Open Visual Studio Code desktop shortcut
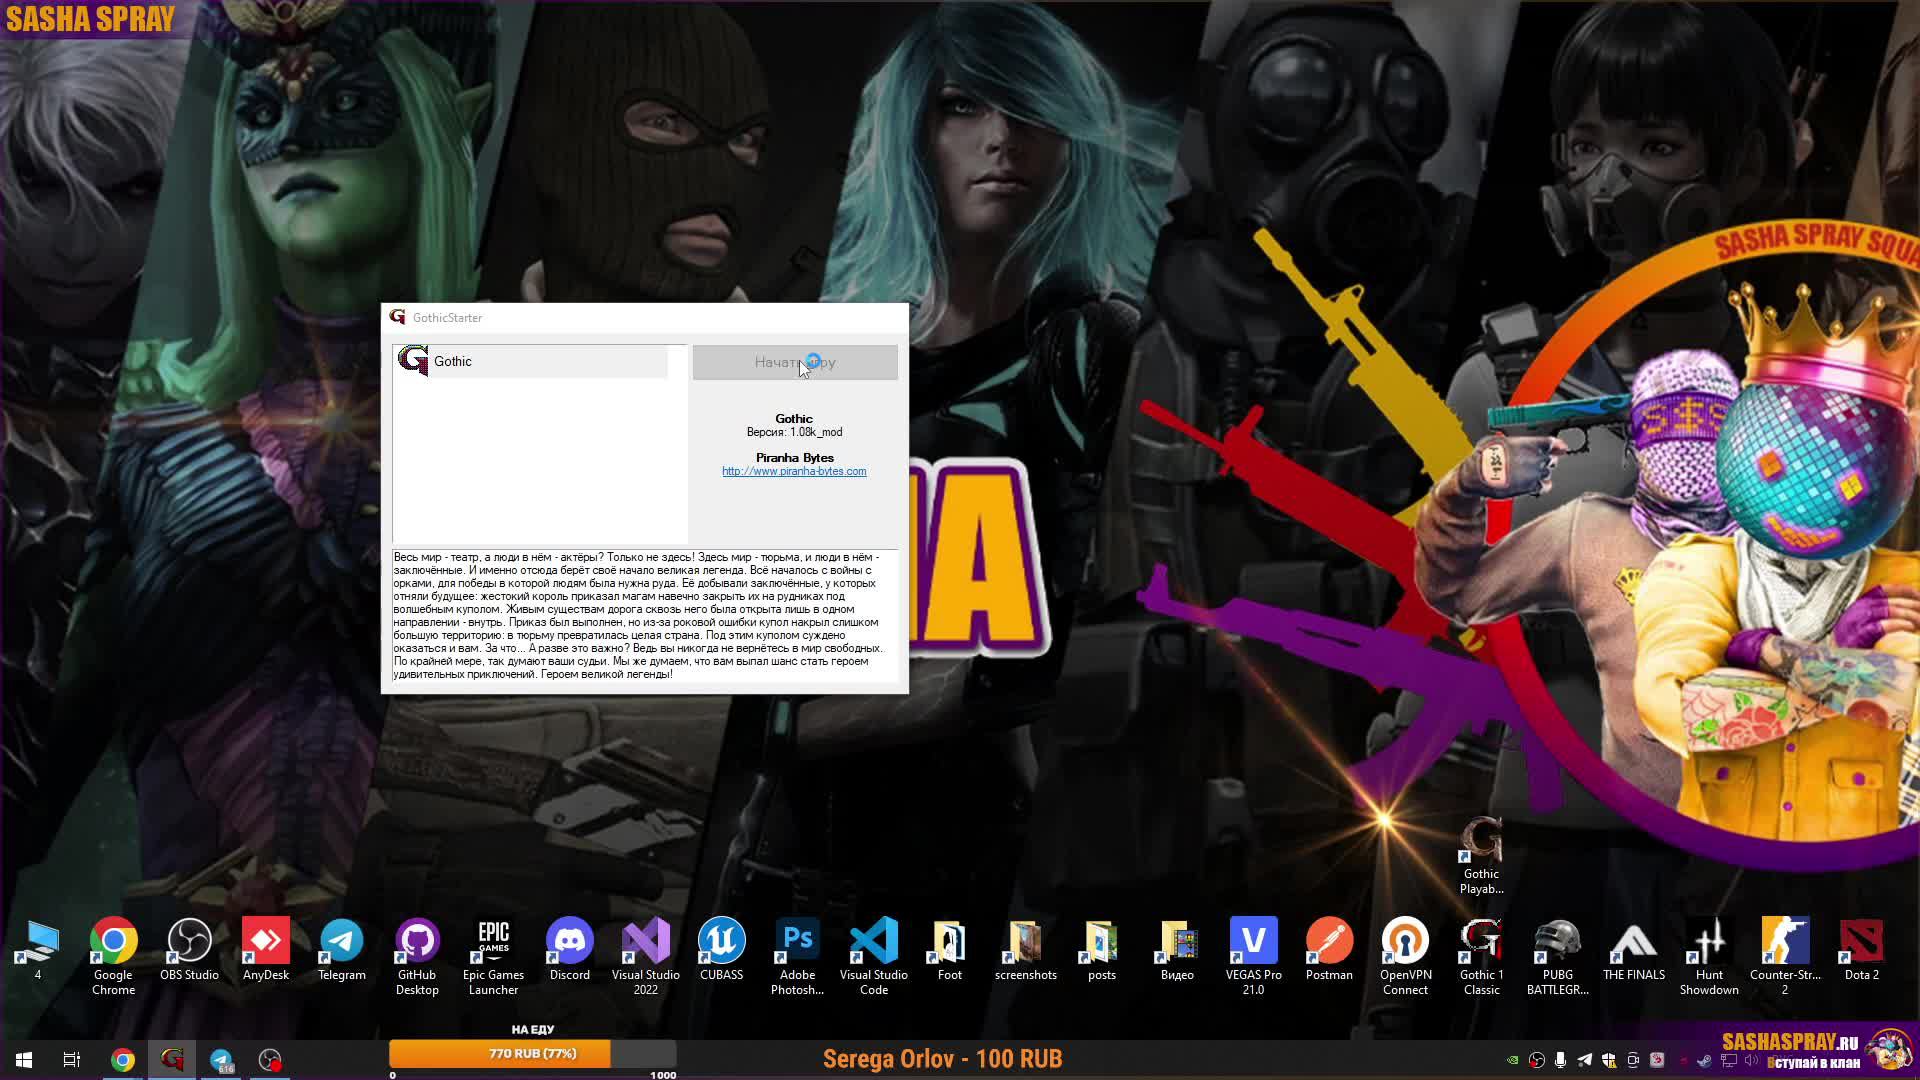This screenshot has width=1920, height=1080. [x=873, y=942]
